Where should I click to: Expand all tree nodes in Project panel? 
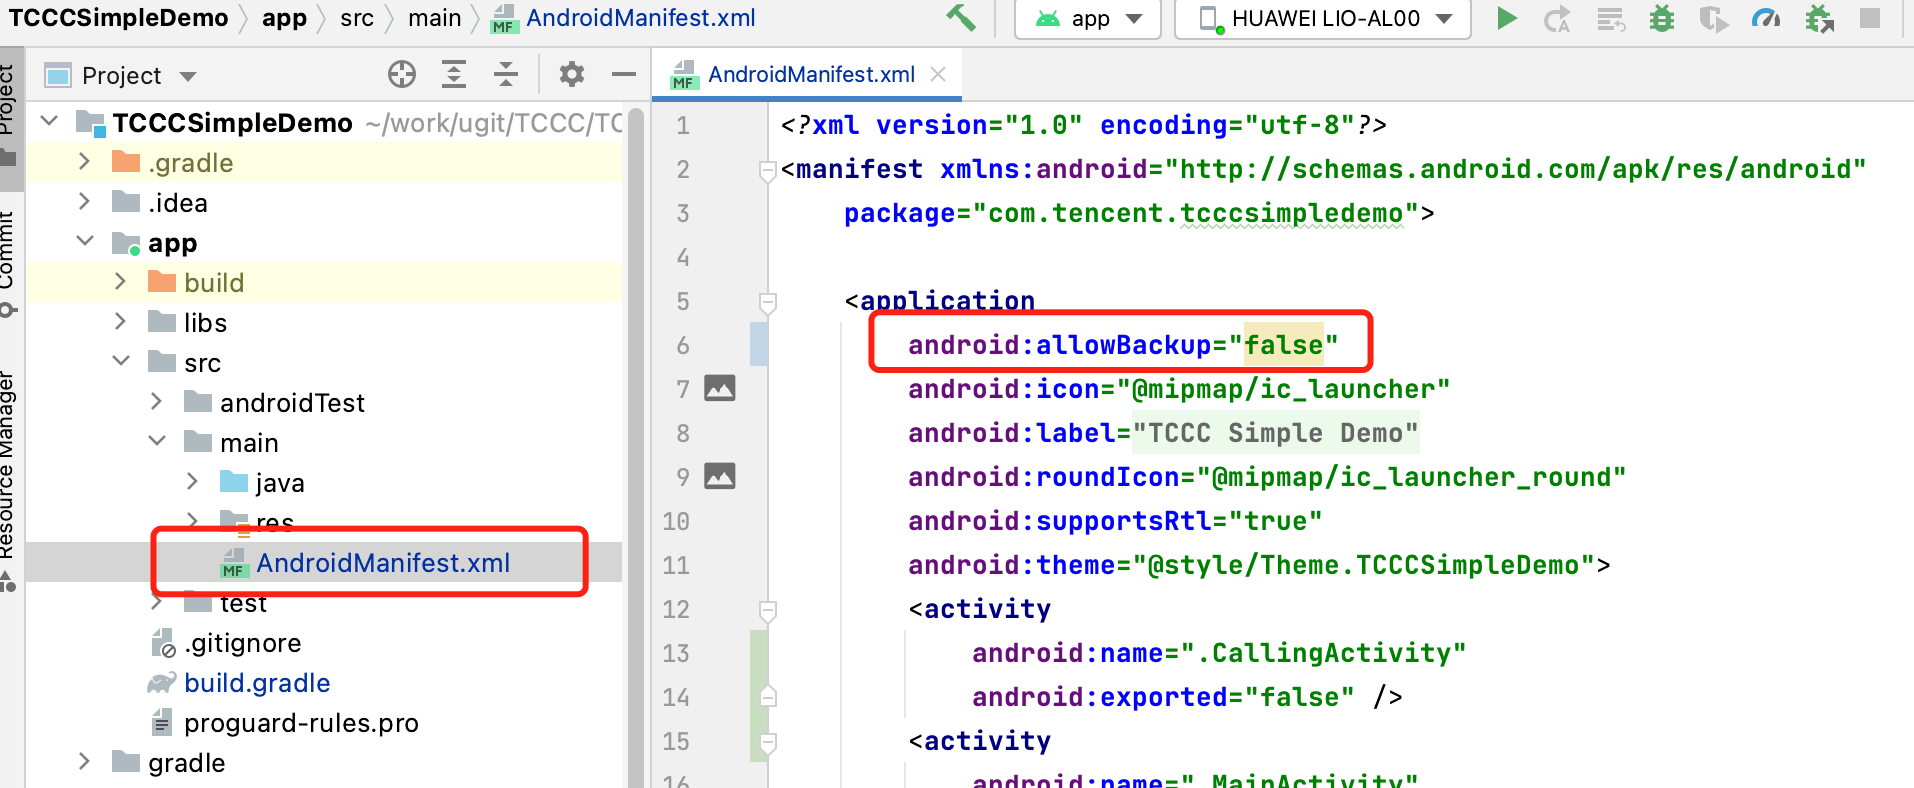pyautogui.click(x=454, y=74)
